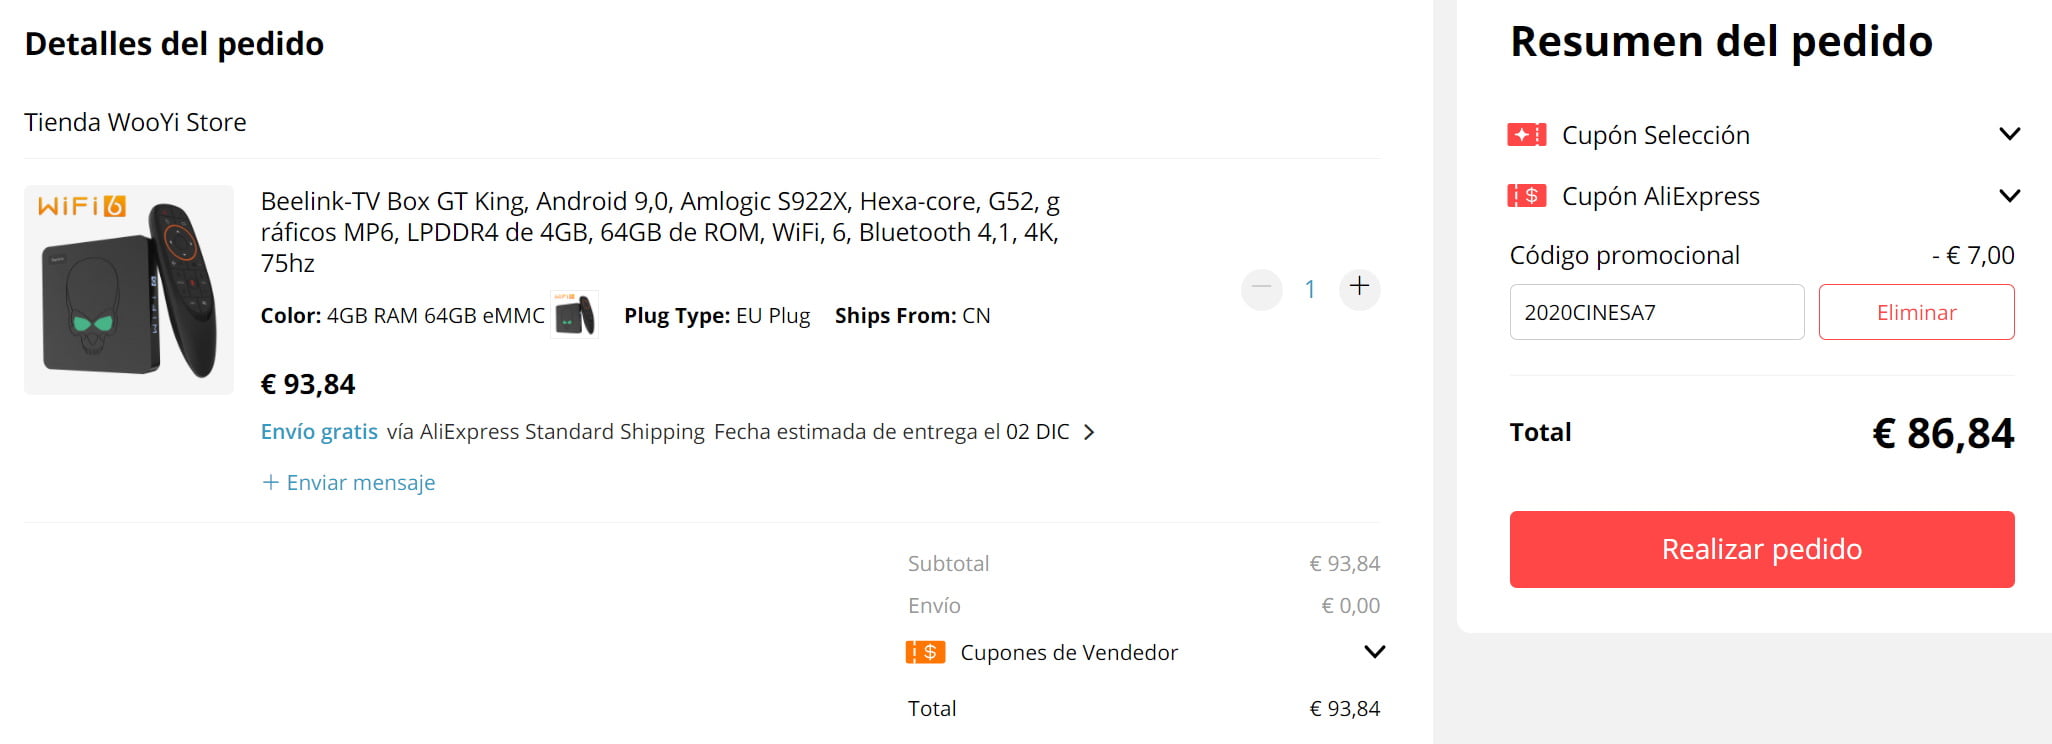Click the shipping details arrow chevron

click(1090, 432)
